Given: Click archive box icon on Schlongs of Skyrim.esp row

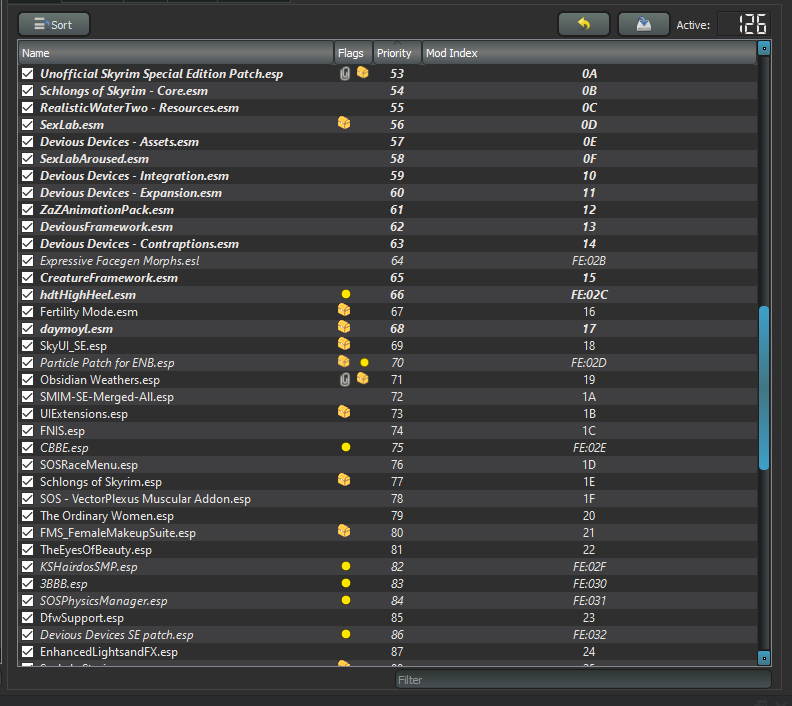Looking at the screenshot, I should point(344,480).
